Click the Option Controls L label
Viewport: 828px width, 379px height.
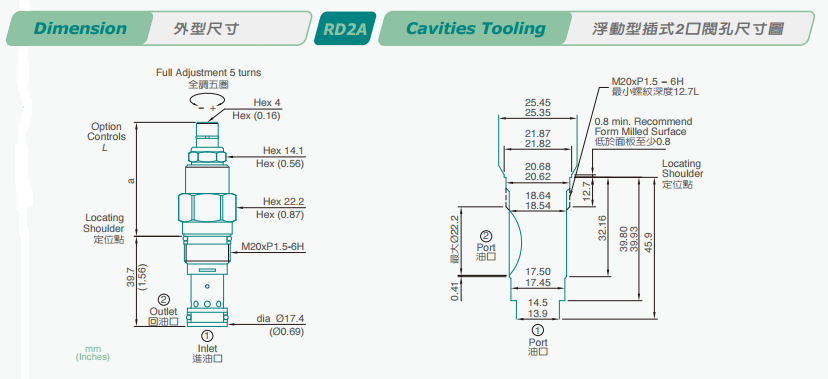coord(106,137)
